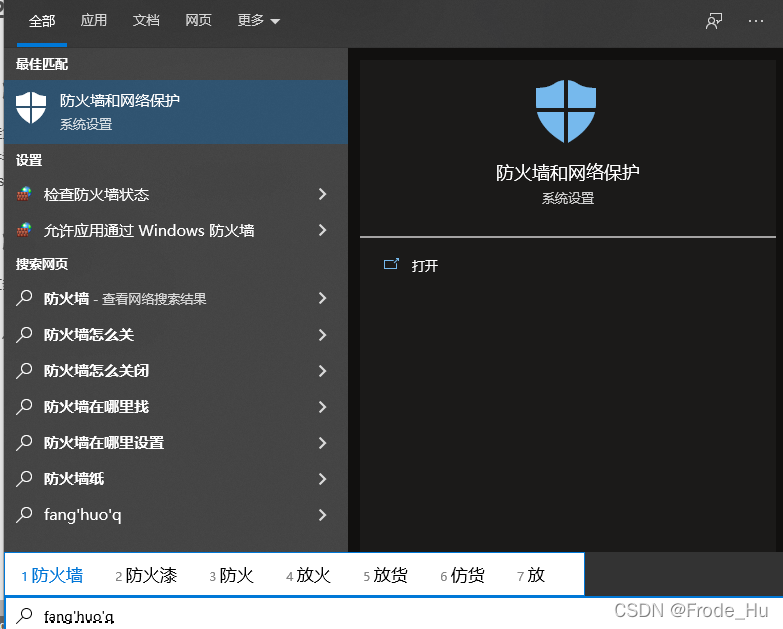Image resolution: width=783 pixels, height=629 pixels.
Task: Switch to the 网页 tab
Action: click(x=198, y=20)
